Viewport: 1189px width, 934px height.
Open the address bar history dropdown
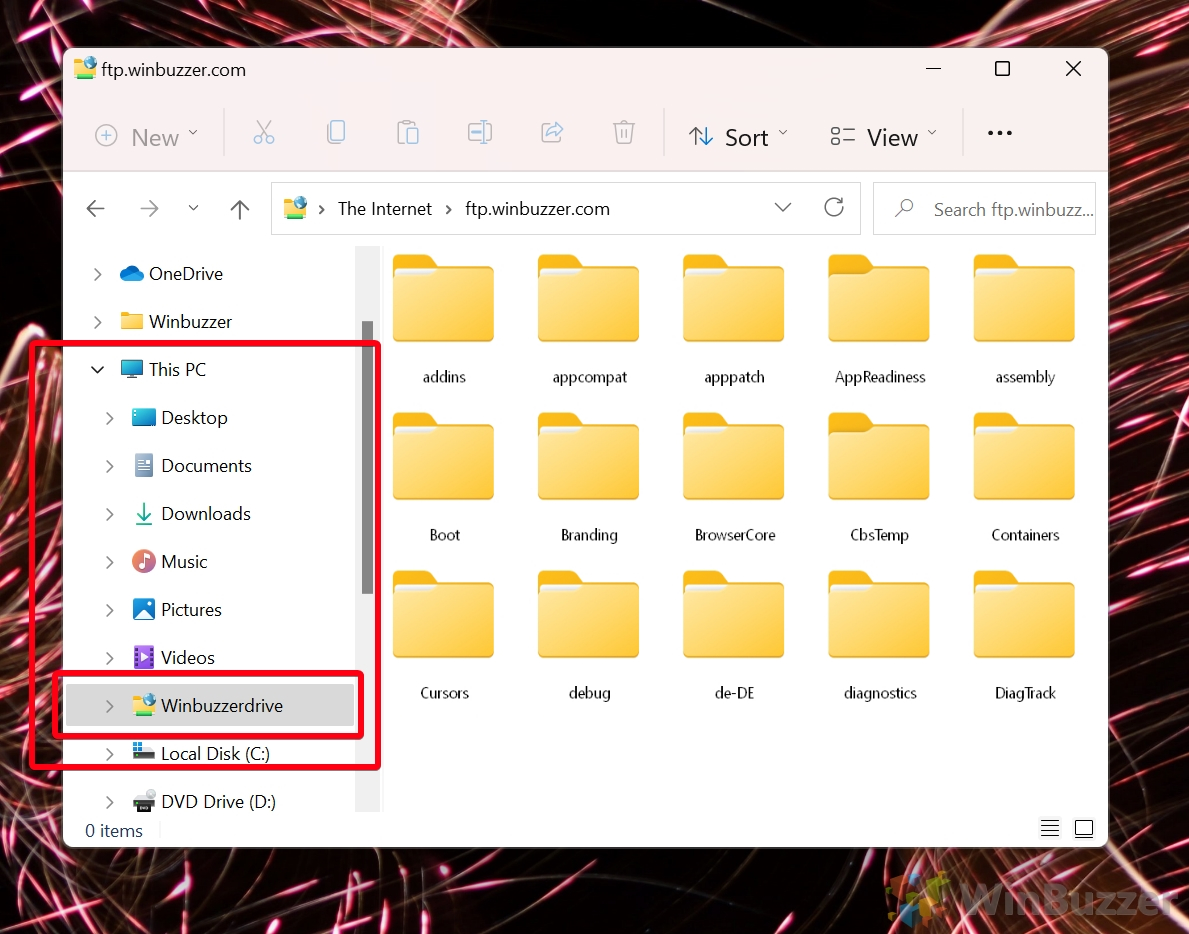click(783, 208)
